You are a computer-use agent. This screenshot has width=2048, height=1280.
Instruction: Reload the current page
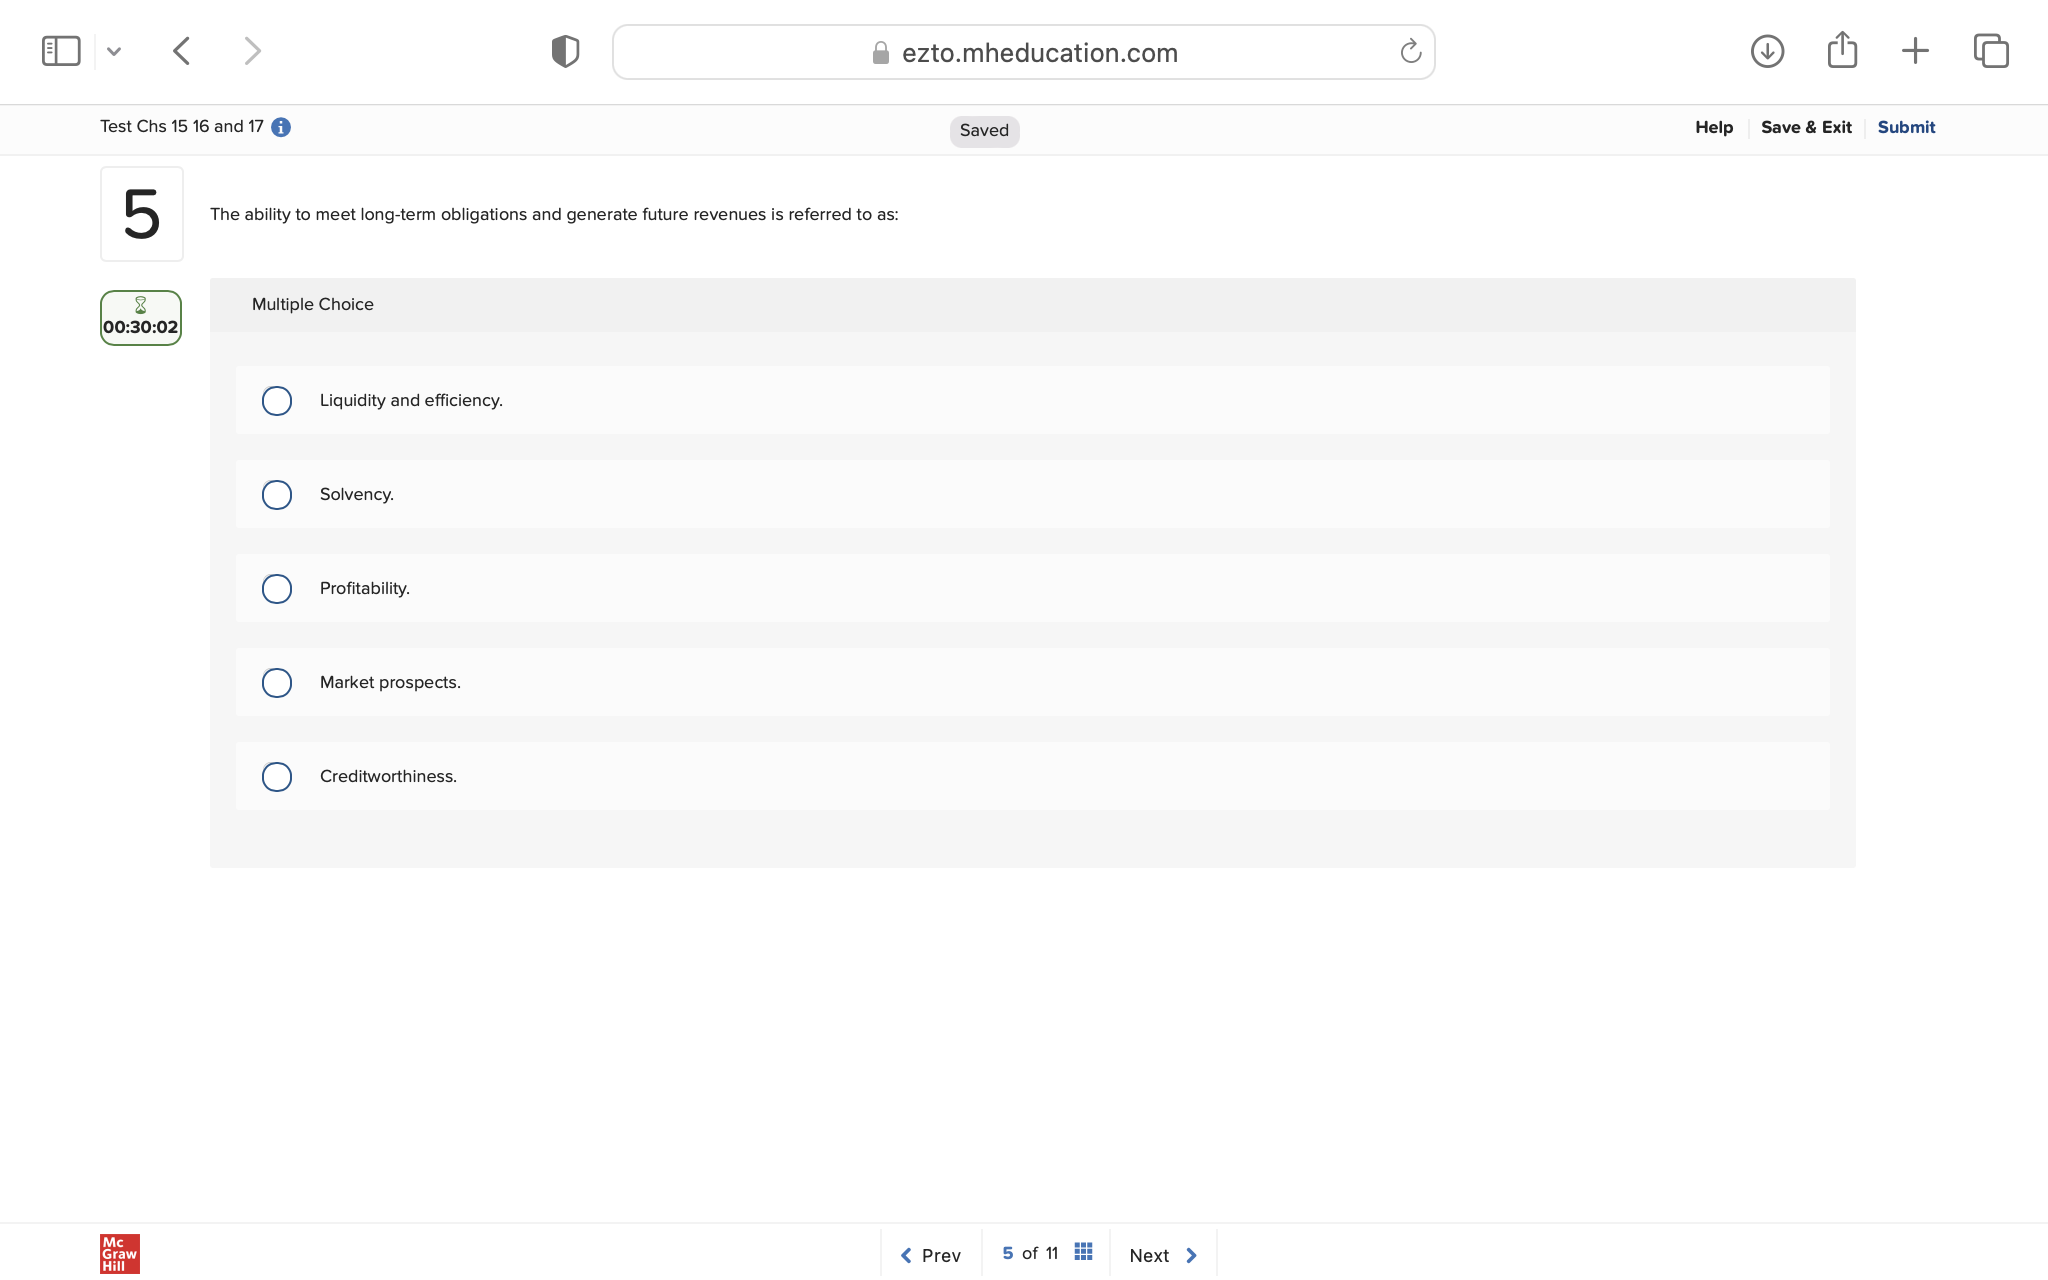(x=1409, y=51)
